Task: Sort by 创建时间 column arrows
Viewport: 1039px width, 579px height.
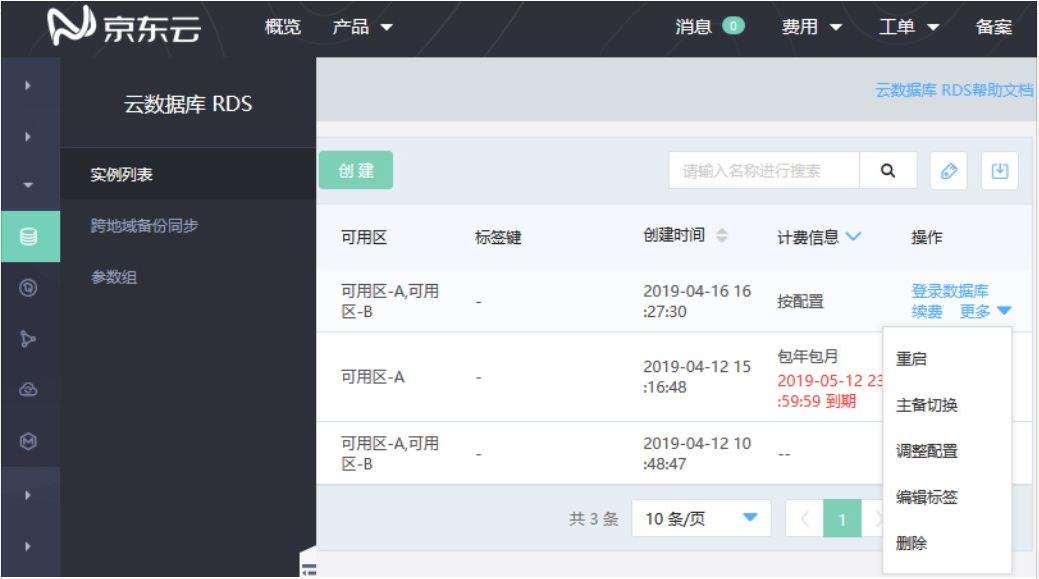Action: pos(722,235)
